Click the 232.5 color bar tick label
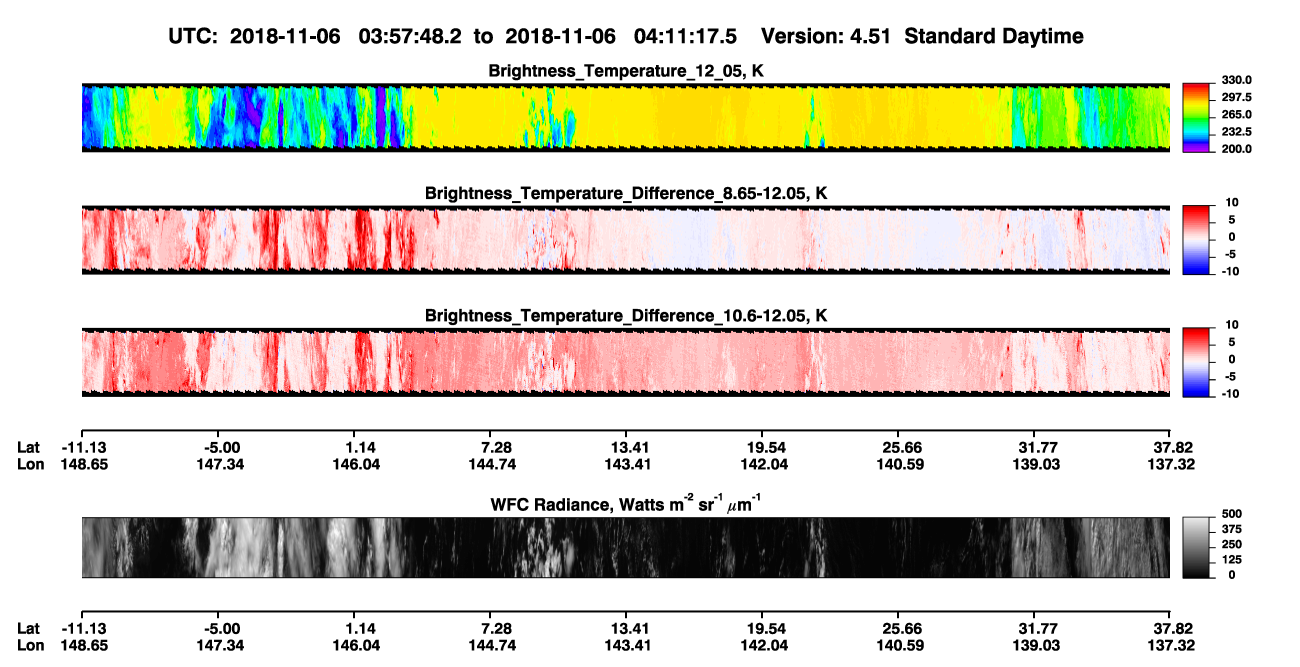1300x667 pixels. tap(1237, 132)
